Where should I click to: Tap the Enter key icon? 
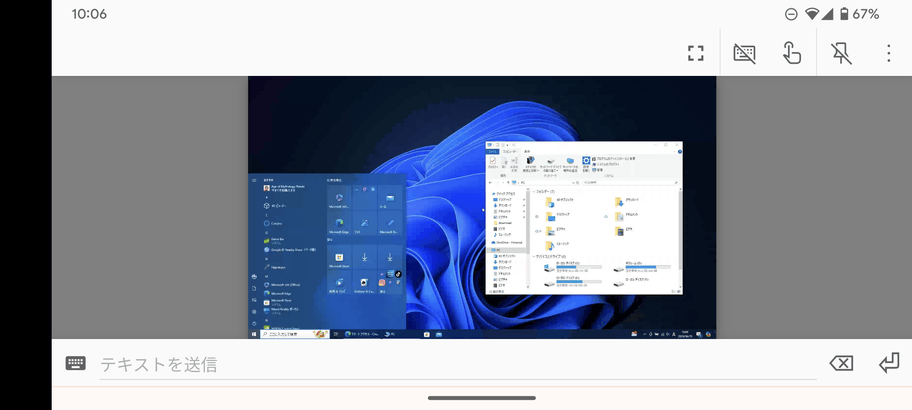click(889, 363)
